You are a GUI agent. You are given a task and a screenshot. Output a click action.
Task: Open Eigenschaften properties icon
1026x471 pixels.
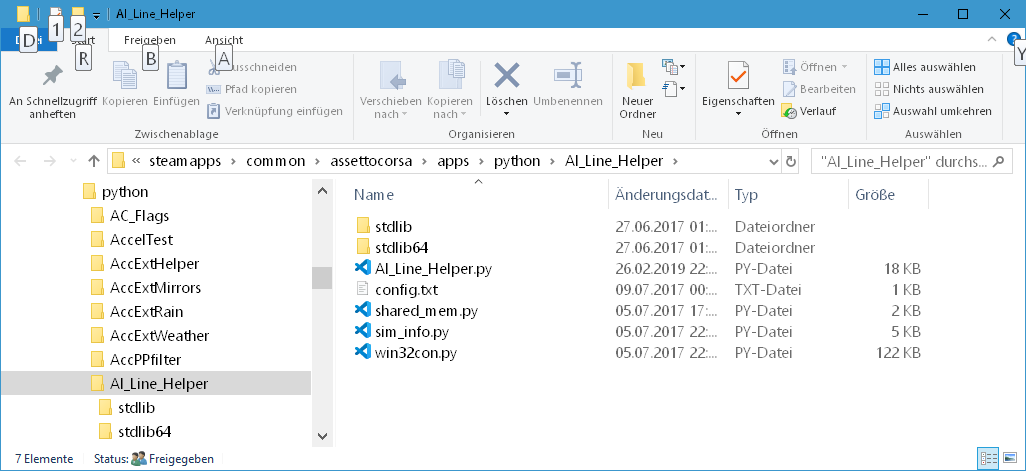pyautogui.click(x=738, y=76)
